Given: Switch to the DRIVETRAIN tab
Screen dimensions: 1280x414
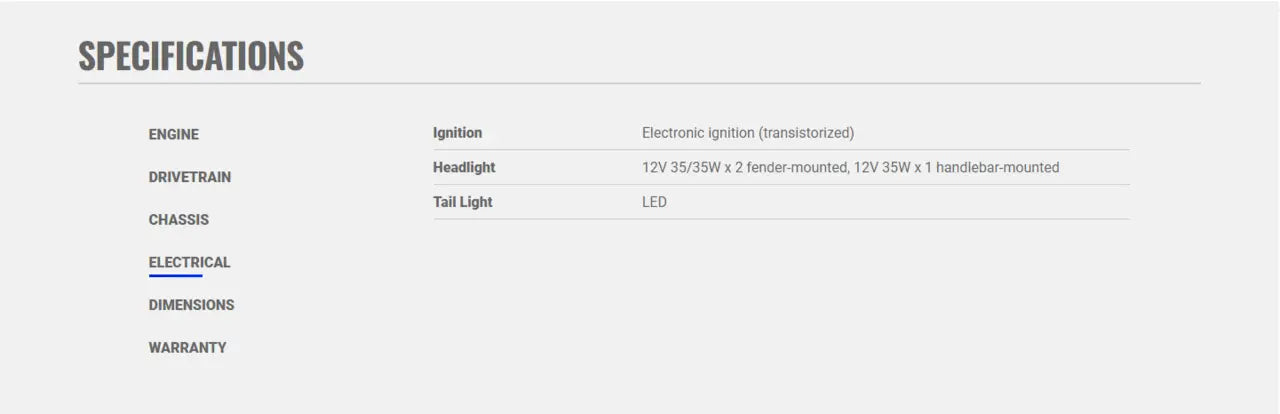Looking at the screenshot, I should (x=189, y=177).
